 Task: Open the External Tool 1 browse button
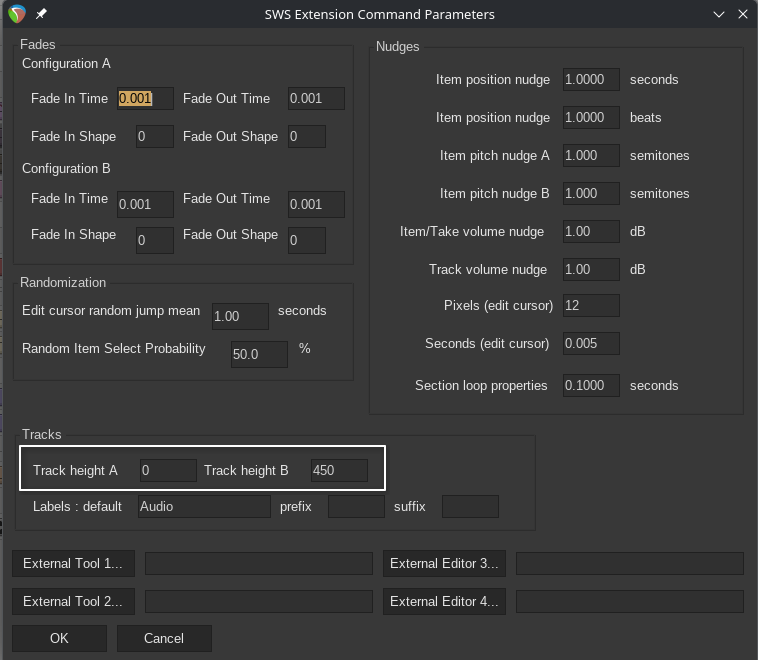click(73, 563)
